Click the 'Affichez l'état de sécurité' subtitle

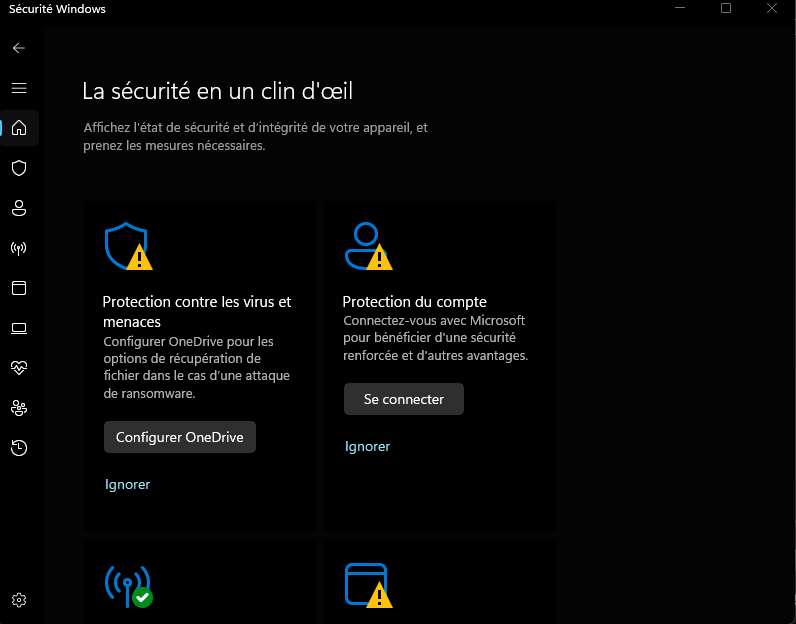(256, 137)
